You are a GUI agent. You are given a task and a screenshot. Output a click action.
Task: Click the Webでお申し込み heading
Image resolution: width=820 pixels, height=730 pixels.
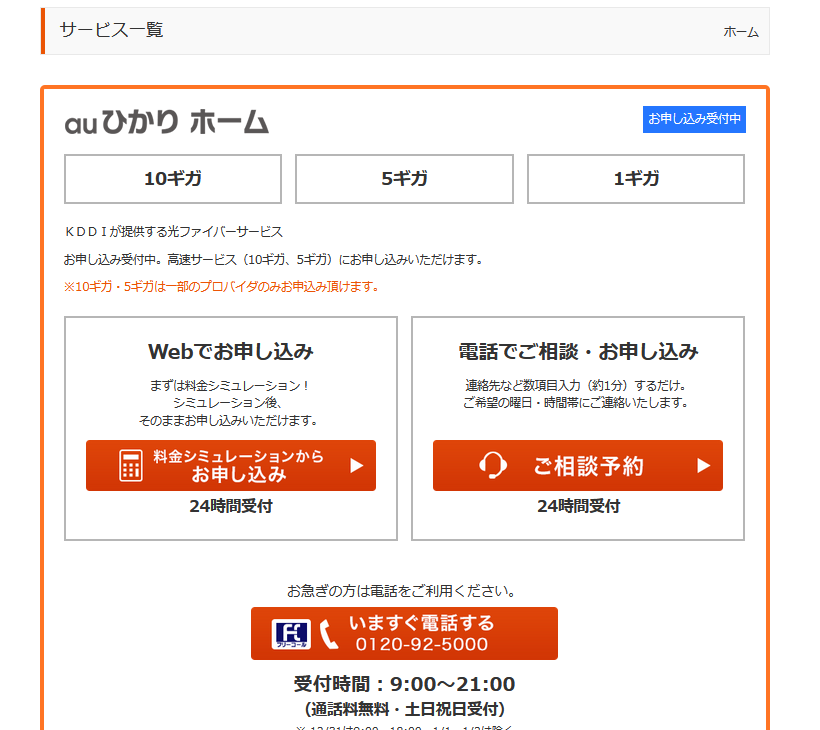[x=231, y=351]
